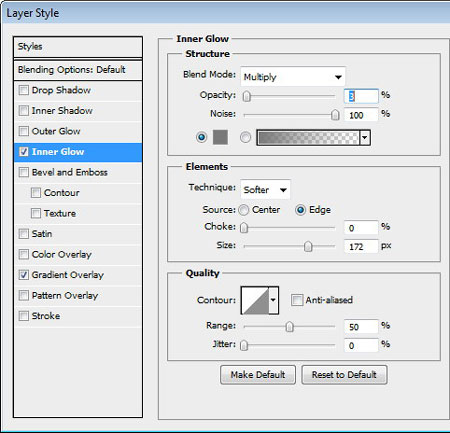Click the Range field showing 50
Screen dimensions: 450x433
(361, 327)
